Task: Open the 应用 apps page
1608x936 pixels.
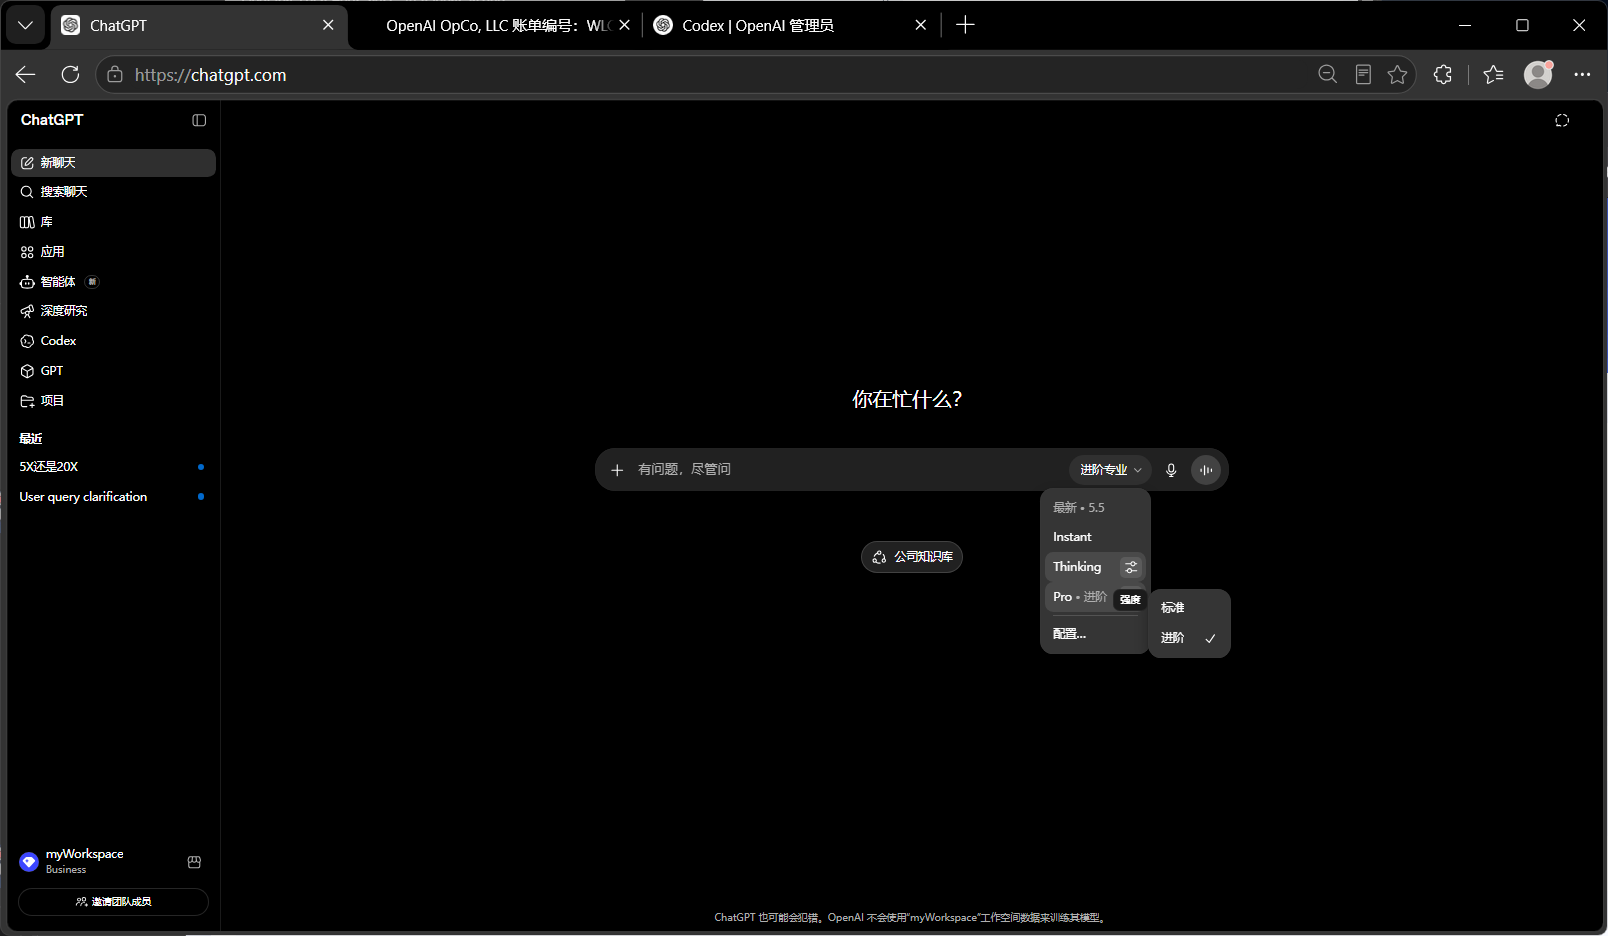Action: pyautogui.click(x=113, y=252)
